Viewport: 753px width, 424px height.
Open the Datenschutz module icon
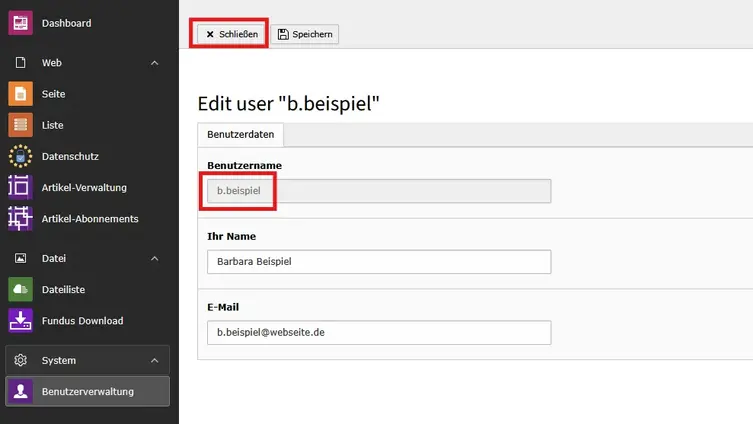[x=20, y=156]
